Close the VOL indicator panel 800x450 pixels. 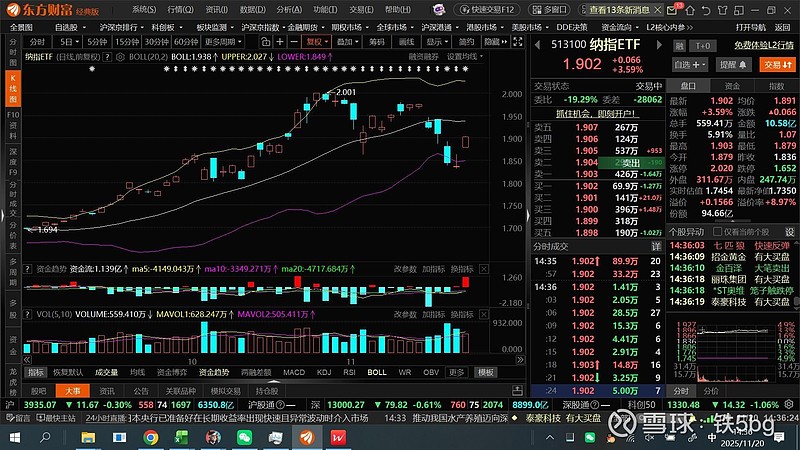click(x=484, y=314)
